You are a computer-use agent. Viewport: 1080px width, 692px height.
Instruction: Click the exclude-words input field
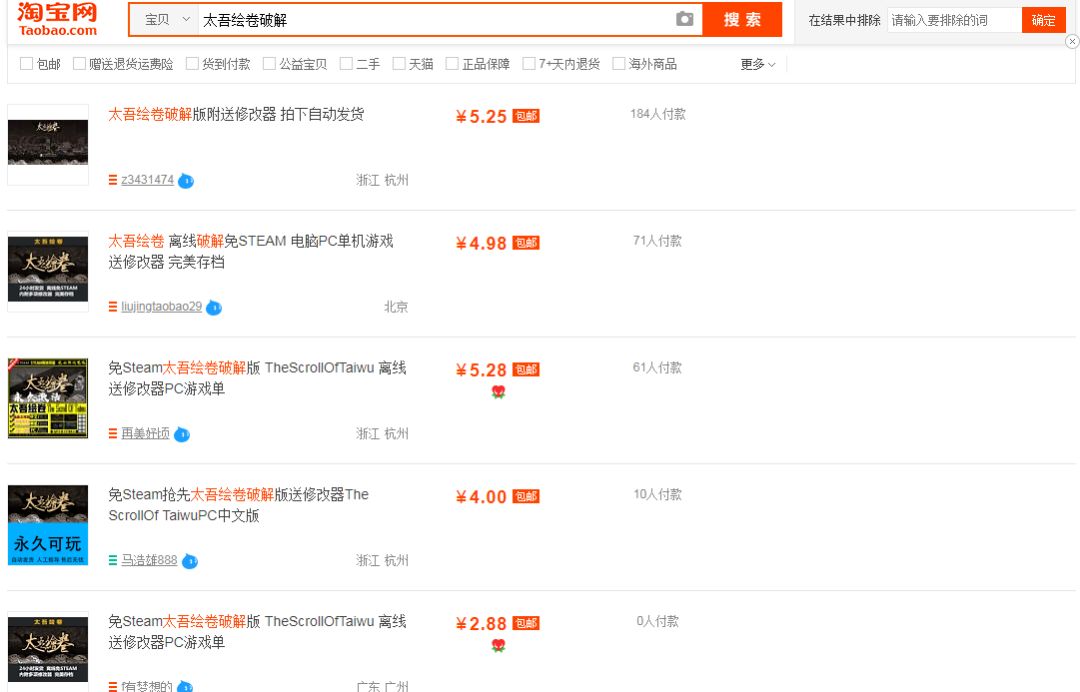pos(954,20)
